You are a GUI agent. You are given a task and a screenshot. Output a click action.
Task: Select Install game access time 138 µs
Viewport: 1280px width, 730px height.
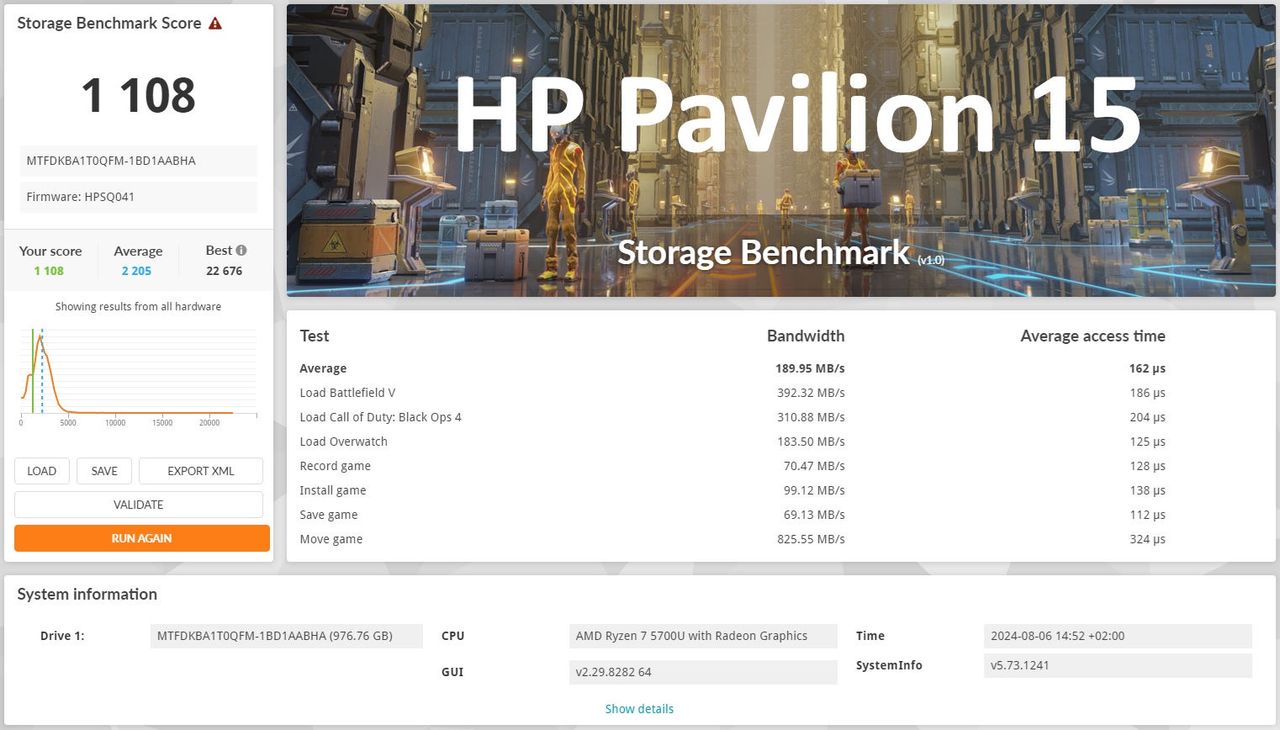pos(1147,490)
